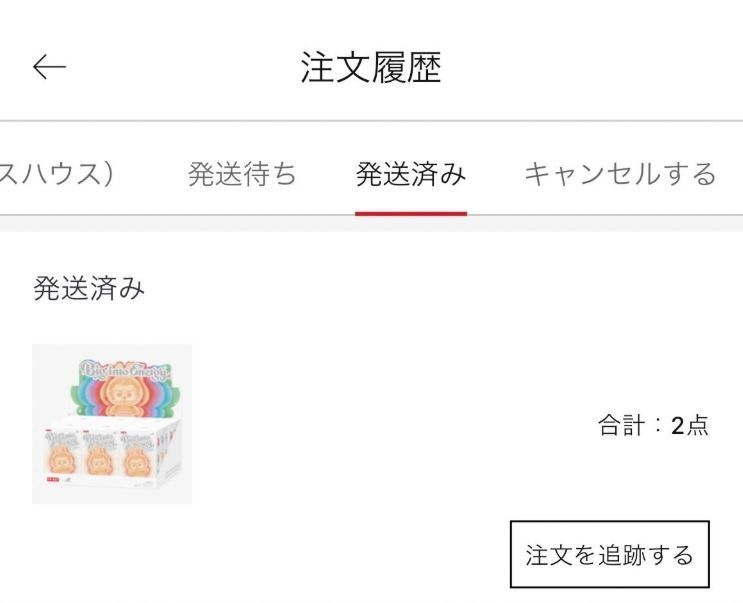Open the キャンセルする tab
This screenshot has height=603, width=743.
620,174
